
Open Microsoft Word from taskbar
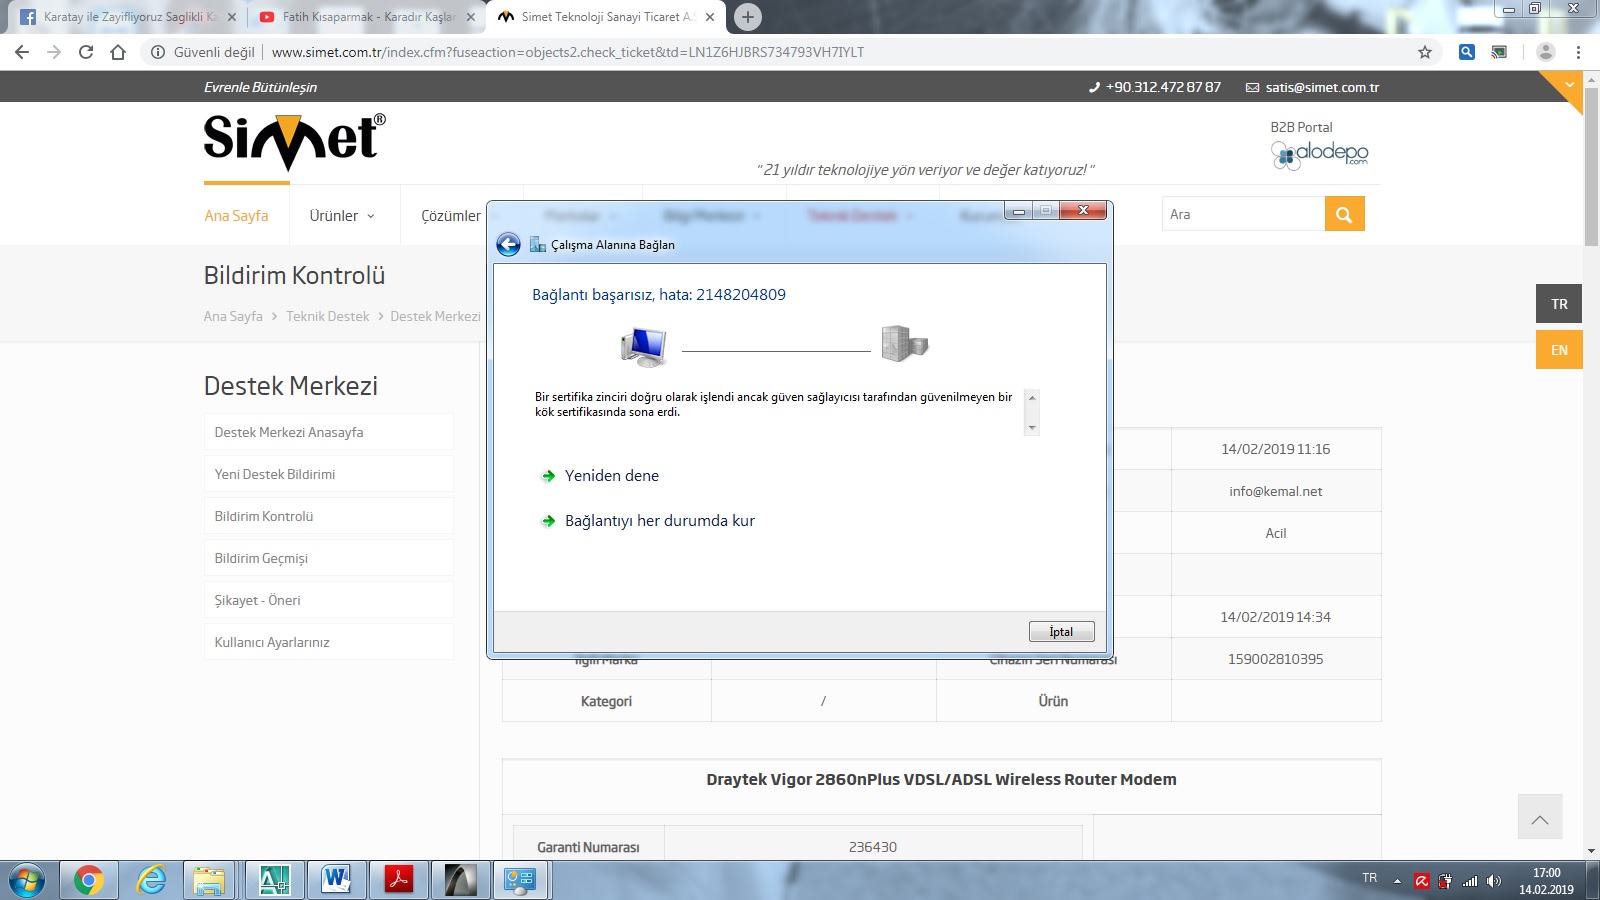click(x=336, y=880)
